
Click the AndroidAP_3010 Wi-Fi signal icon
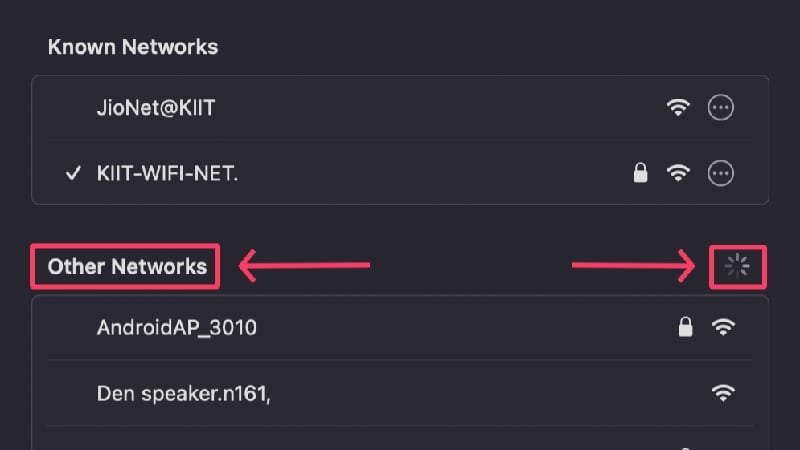[723, 326]
